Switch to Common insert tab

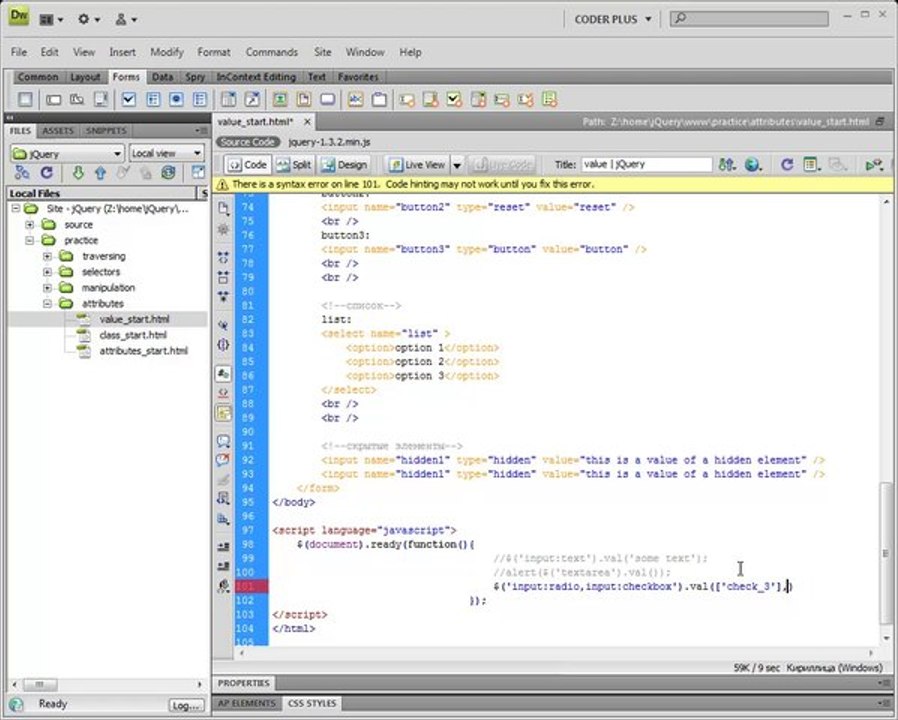(37, 77)
